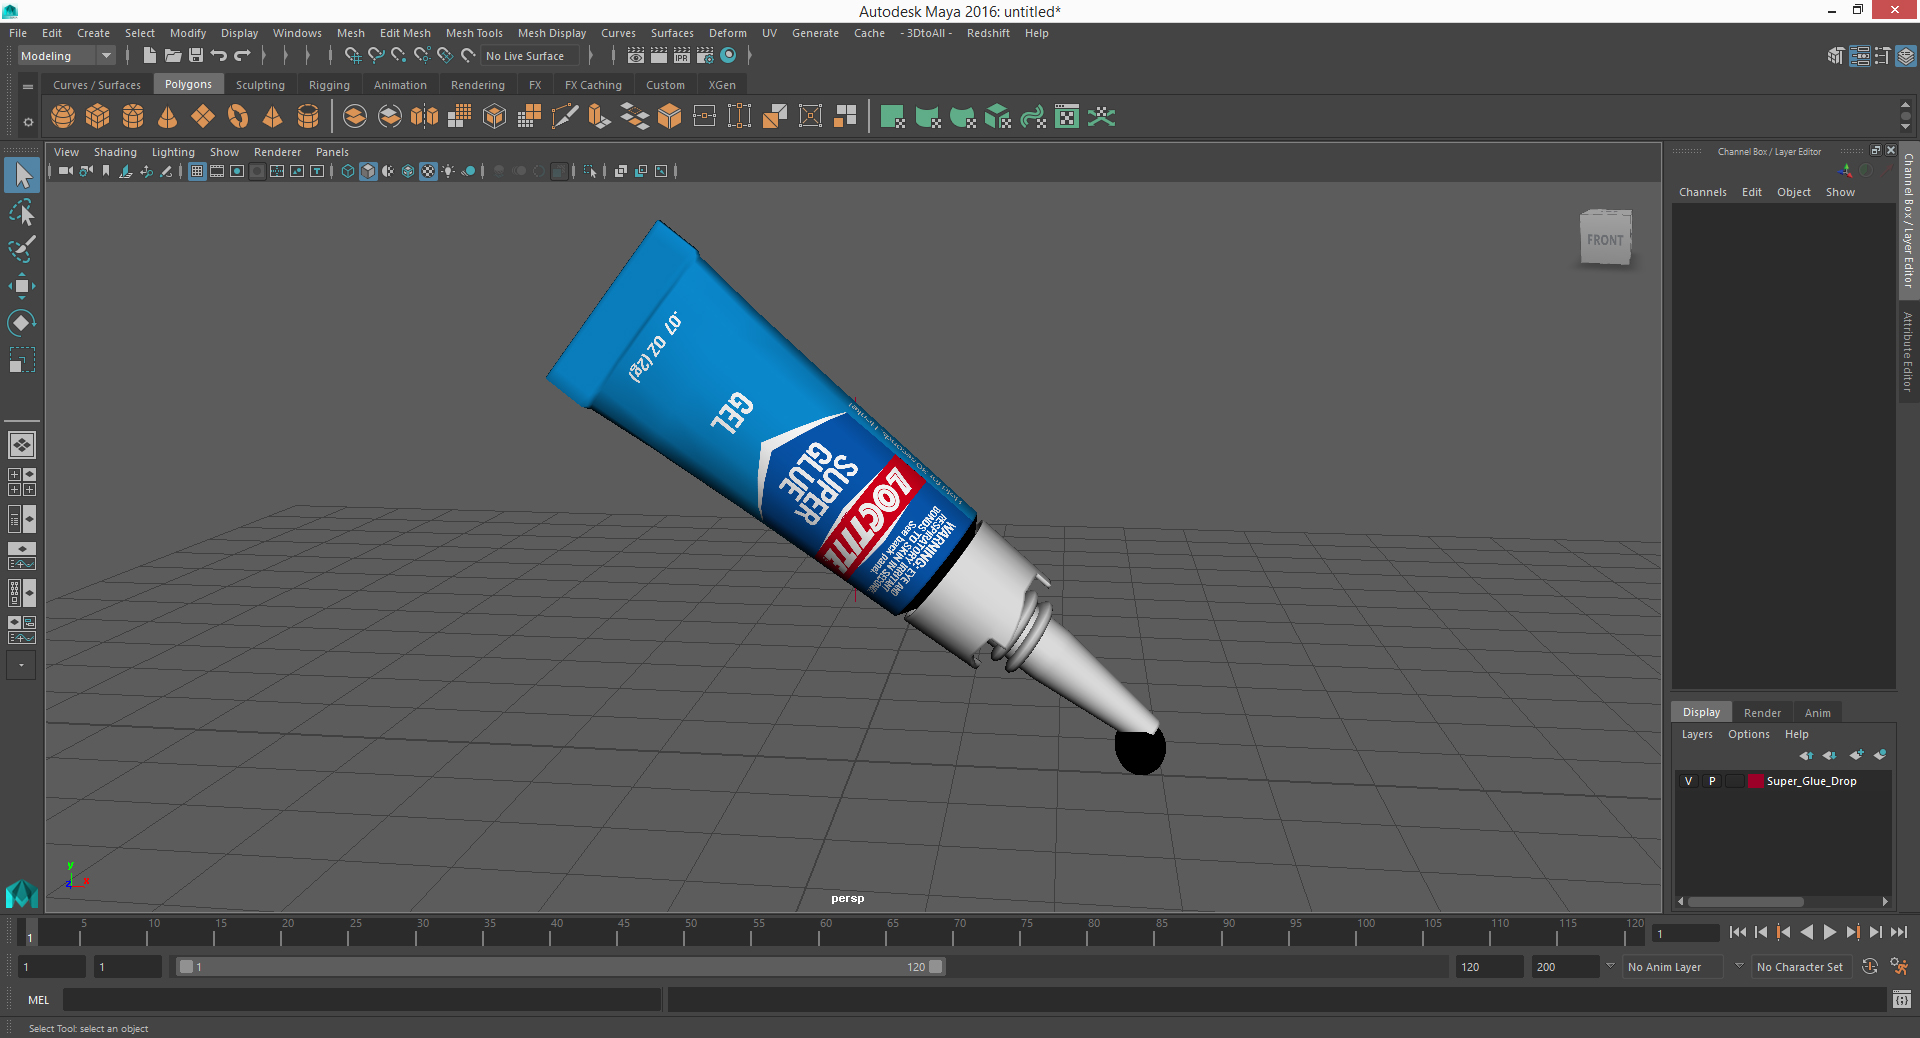Toggle textured display in viewport toolbar
This screenshot has width=1920, height=1038.
coord(428,171)
